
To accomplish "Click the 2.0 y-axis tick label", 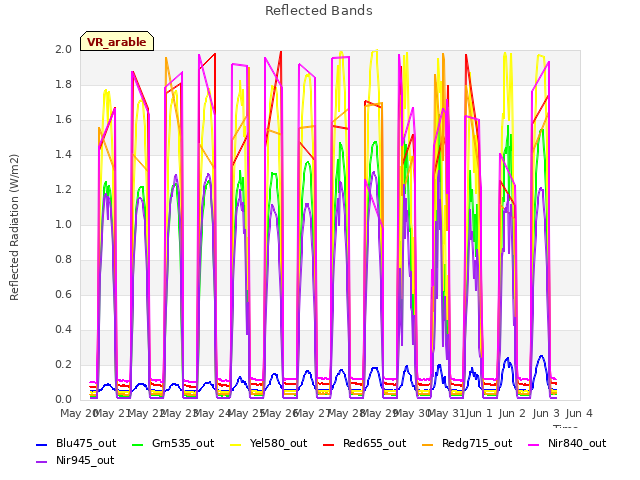I will [x=64, y=49].
